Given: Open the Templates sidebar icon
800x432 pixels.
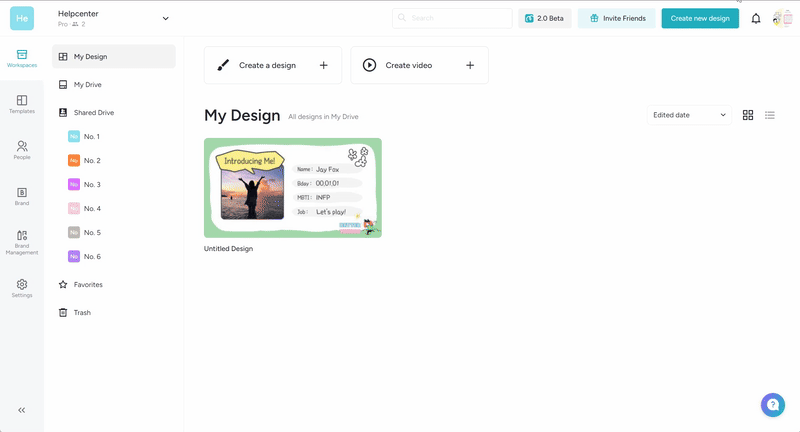Looking at the screenshot, I should (x=21, y=104).
